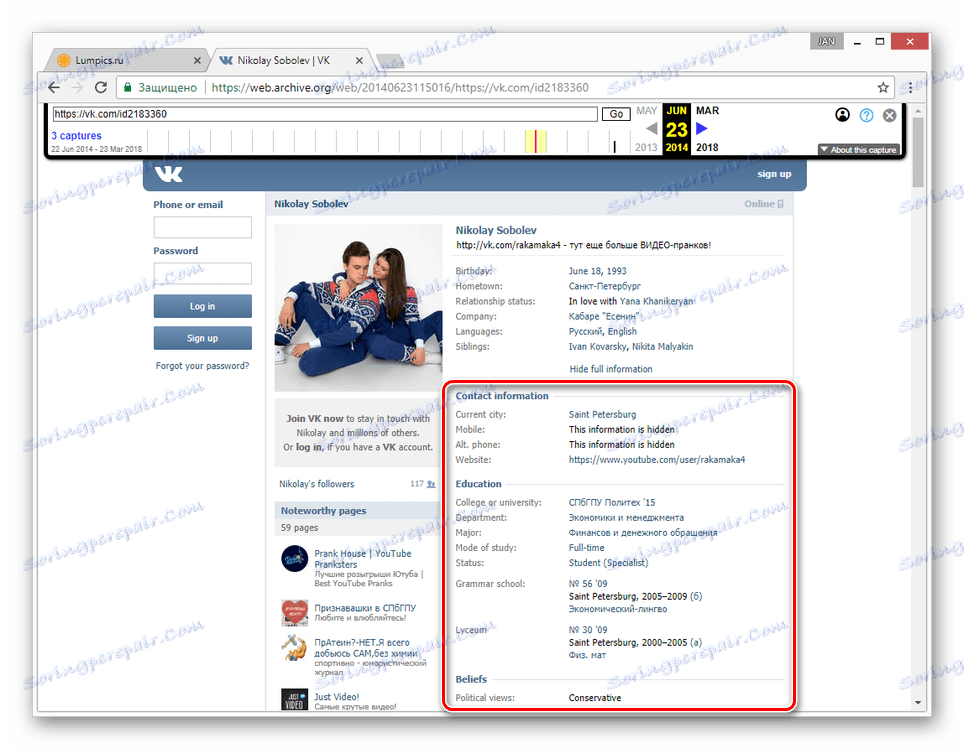Open Just Video! page link
The height and width of the screenshot is (749, 964).
pos(337,697)
